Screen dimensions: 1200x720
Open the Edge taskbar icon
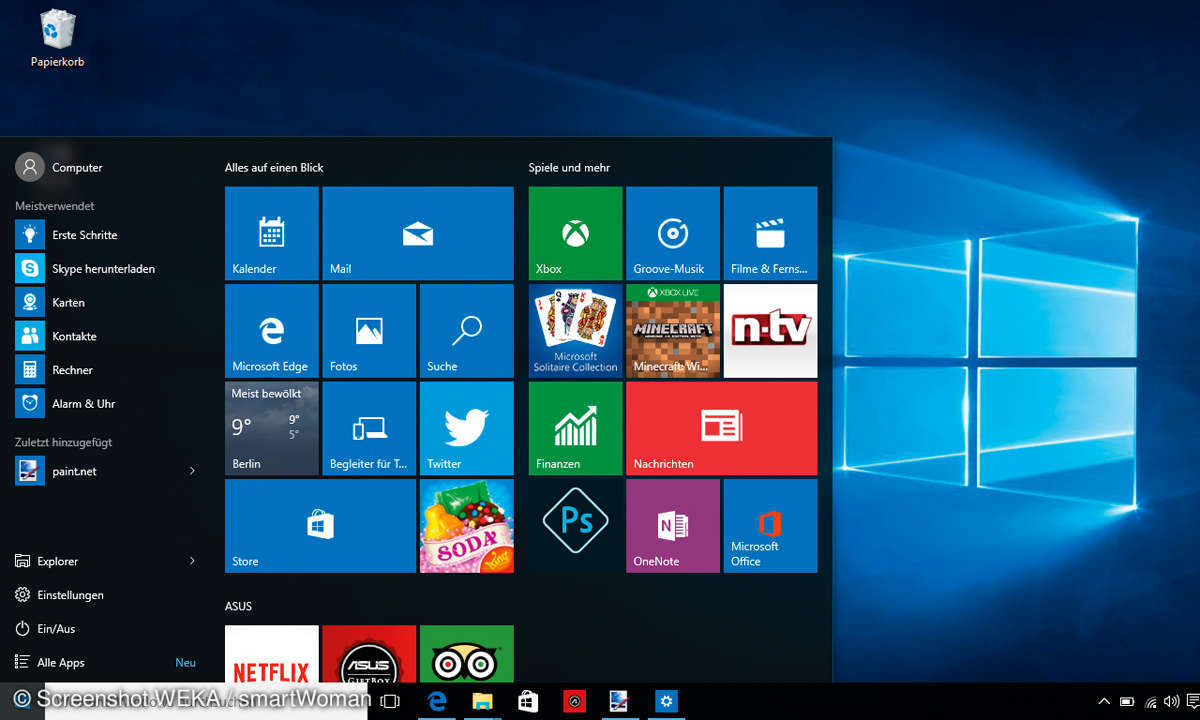pos(437,702)
